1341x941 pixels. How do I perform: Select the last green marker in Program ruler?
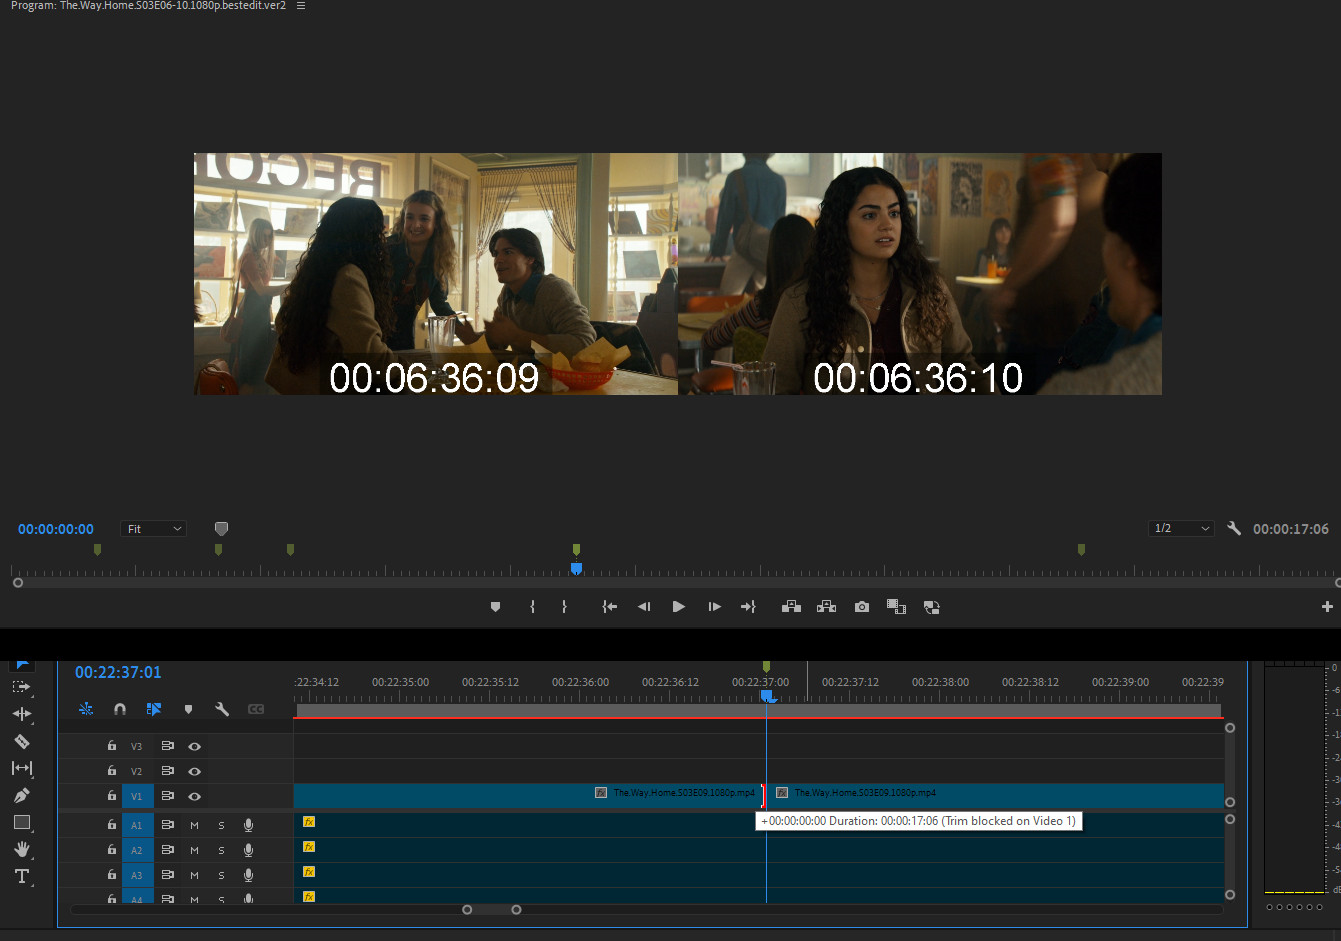[x=1081, y=549]
